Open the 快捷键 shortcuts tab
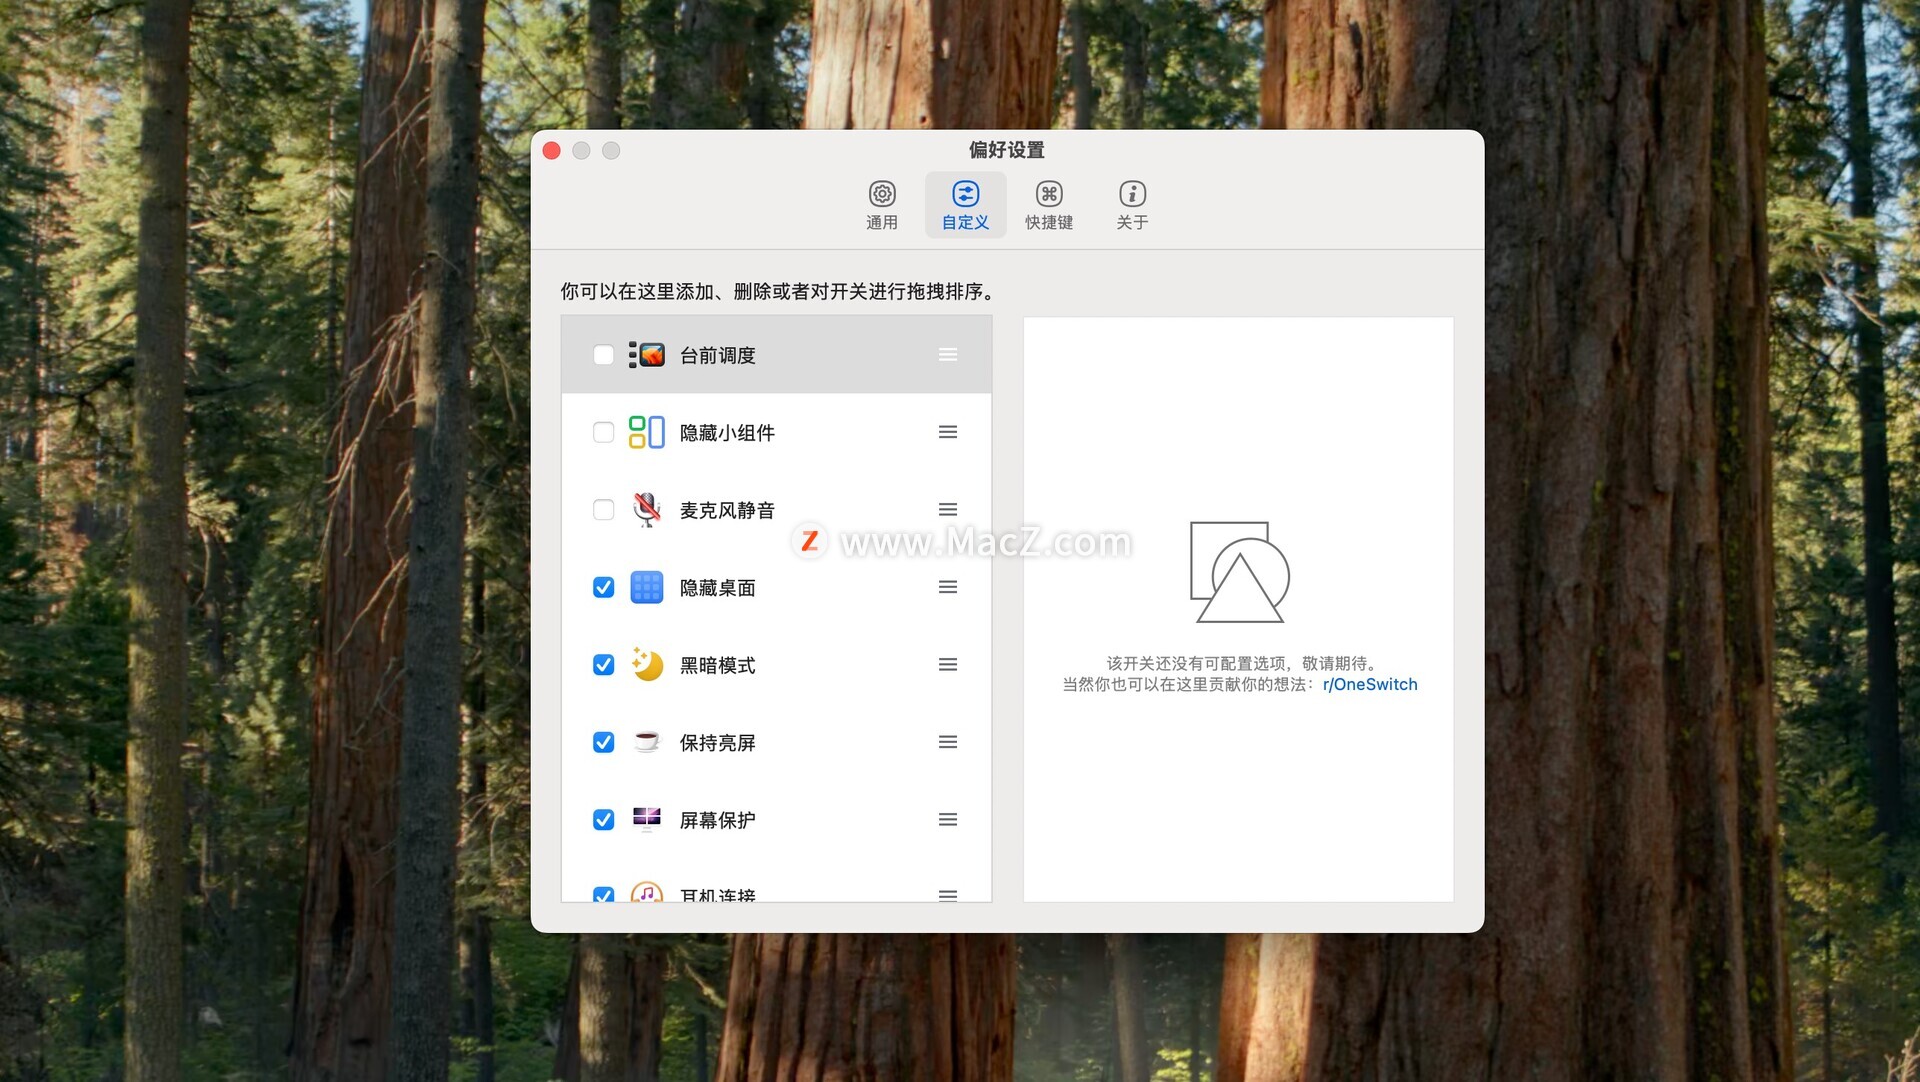The height and width of the screenshot is (1082, 1920). tap(1048, 205)
